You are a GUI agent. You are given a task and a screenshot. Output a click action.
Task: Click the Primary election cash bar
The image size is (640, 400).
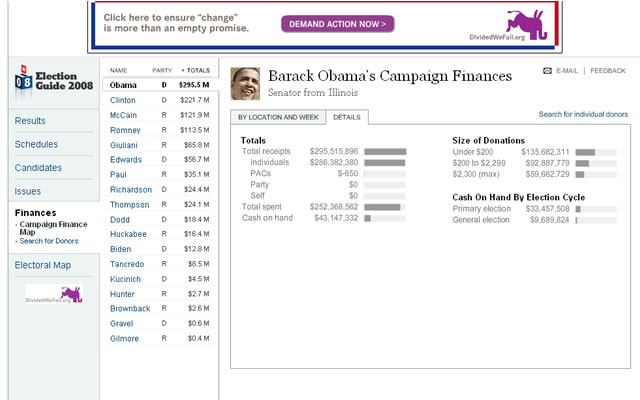click(x=596, y=209)
